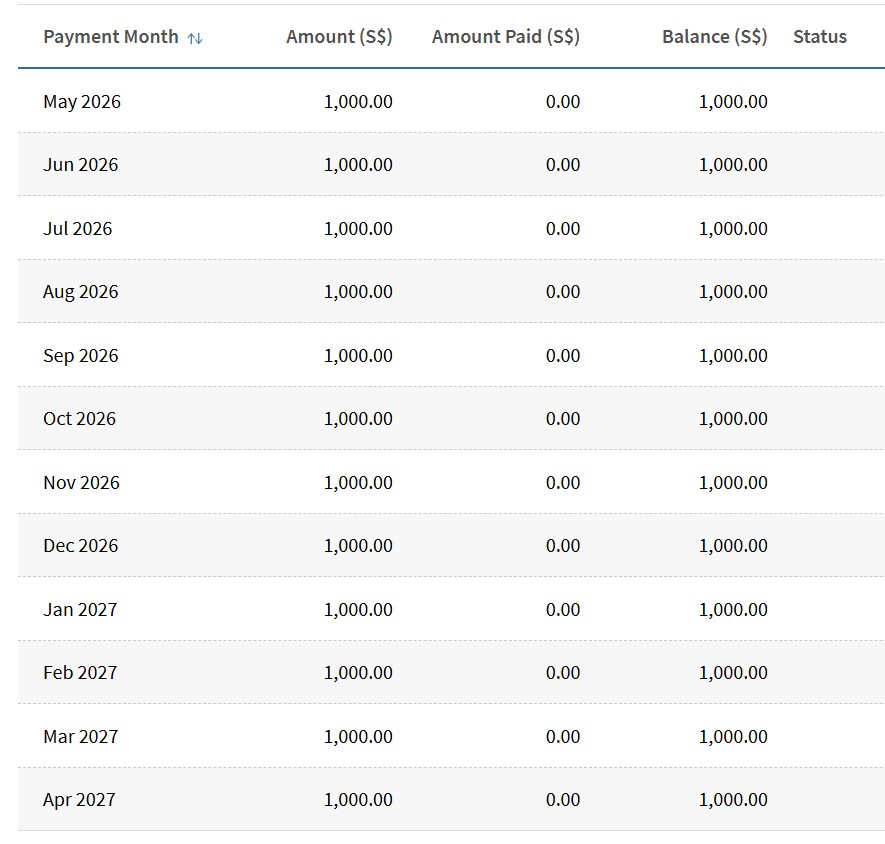Screen dimensions: 885x844
Task: Click the Oct 2026 amount value
Action: point(358,419)
